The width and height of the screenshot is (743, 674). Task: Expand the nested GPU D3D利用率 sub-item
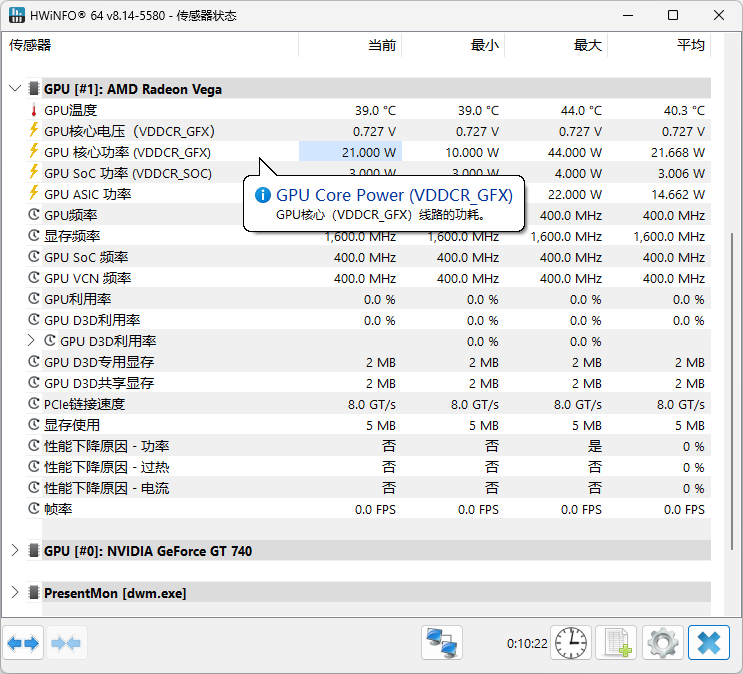[x=31, y=341]
